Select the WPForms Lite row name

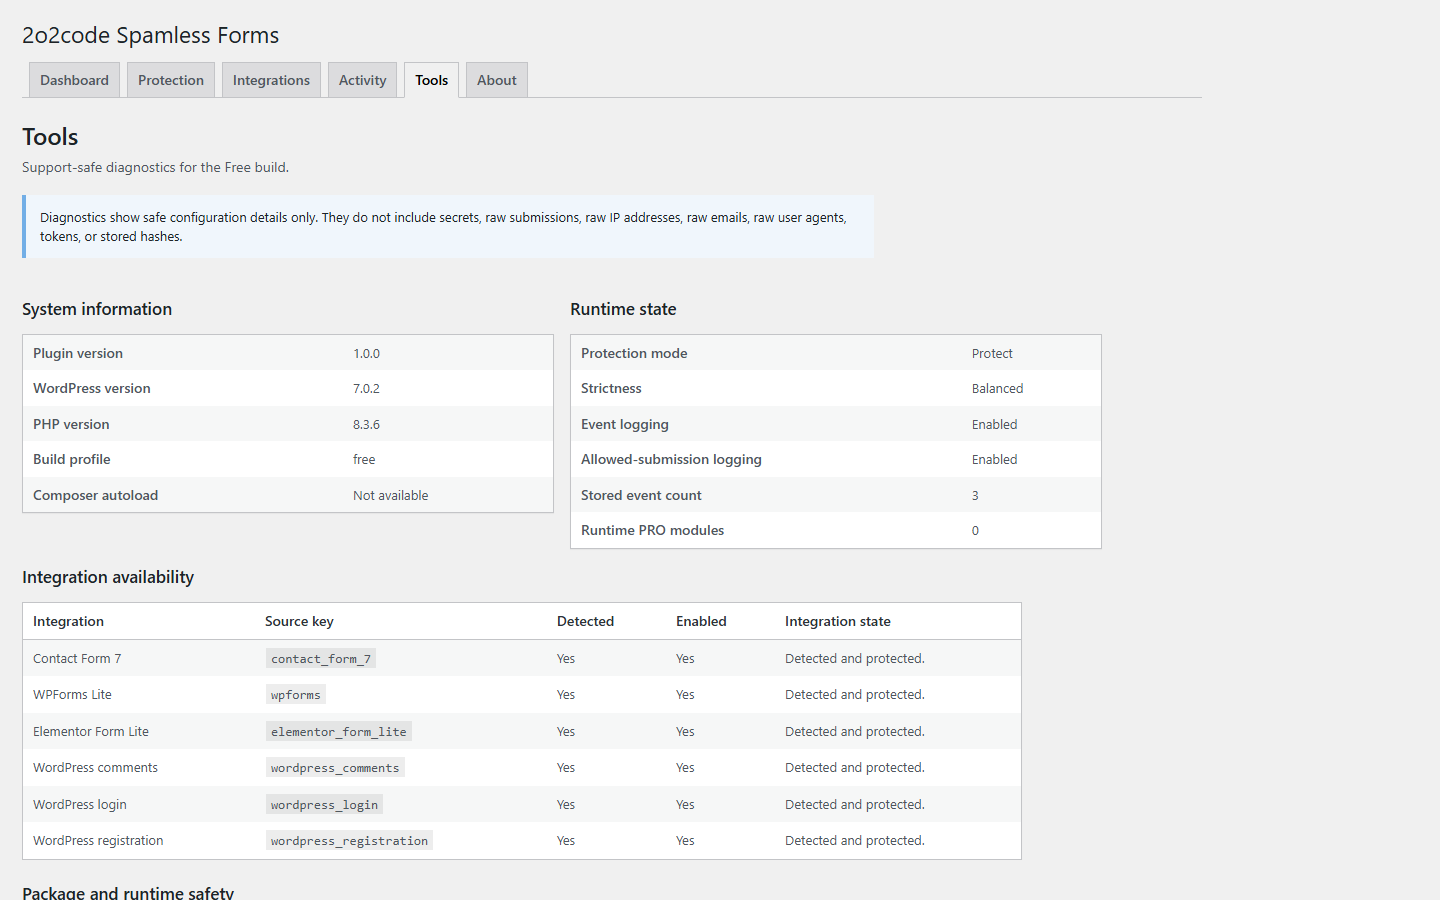pos(72,695)
